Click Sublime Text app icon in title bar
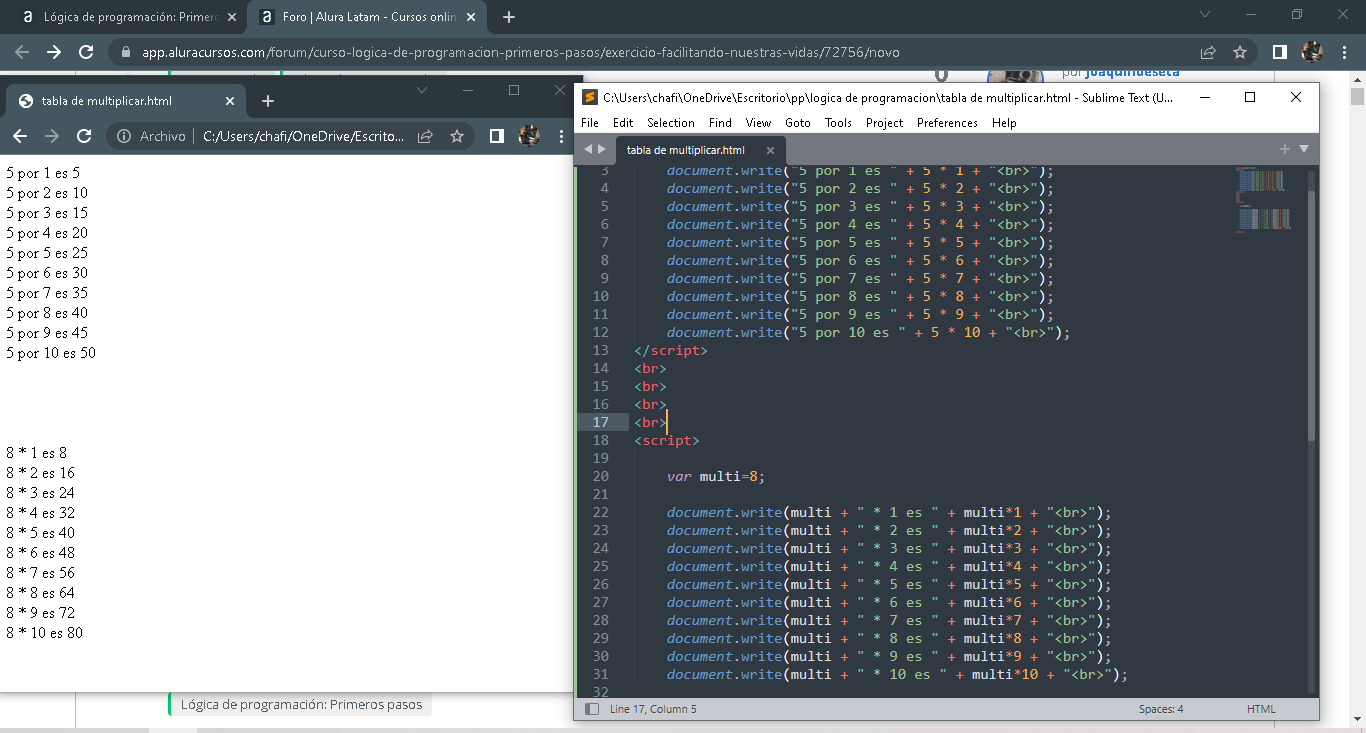Image resolution: width=1366 pixels, height=733 pixels. tap(590, 97)
